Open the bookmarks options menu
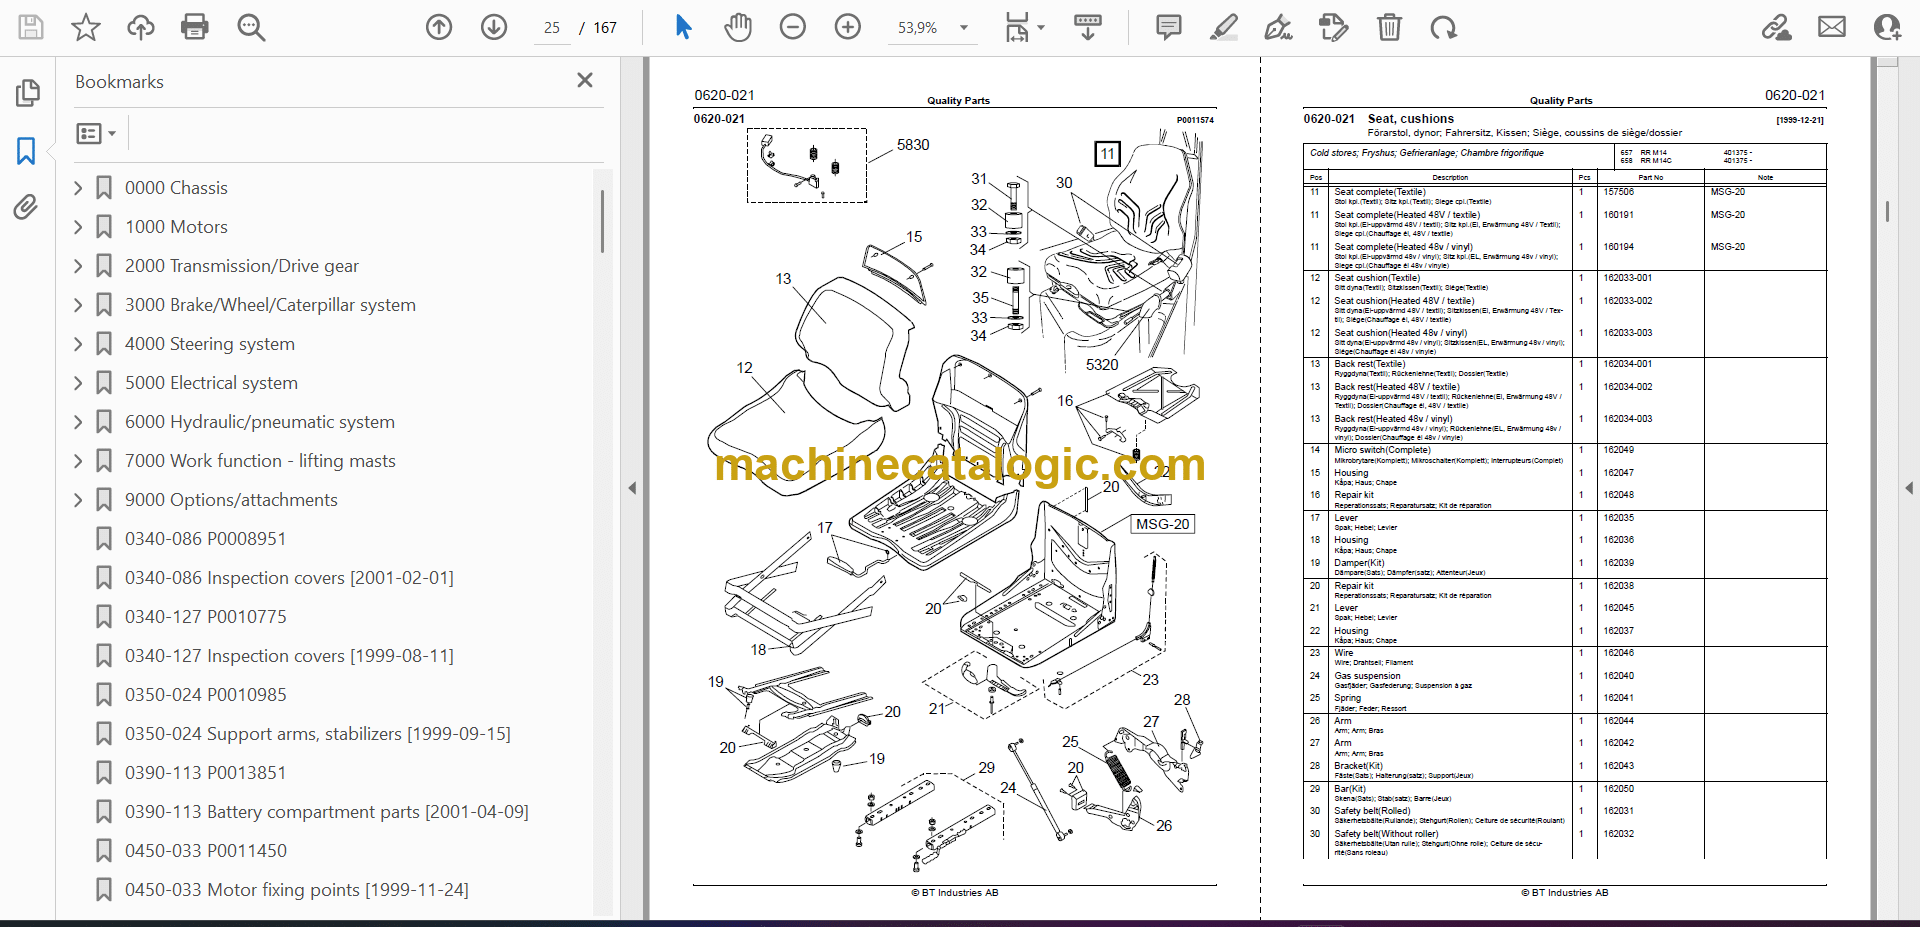The width and height of the screenshot is (1920, 927). [x=97, y=133]
